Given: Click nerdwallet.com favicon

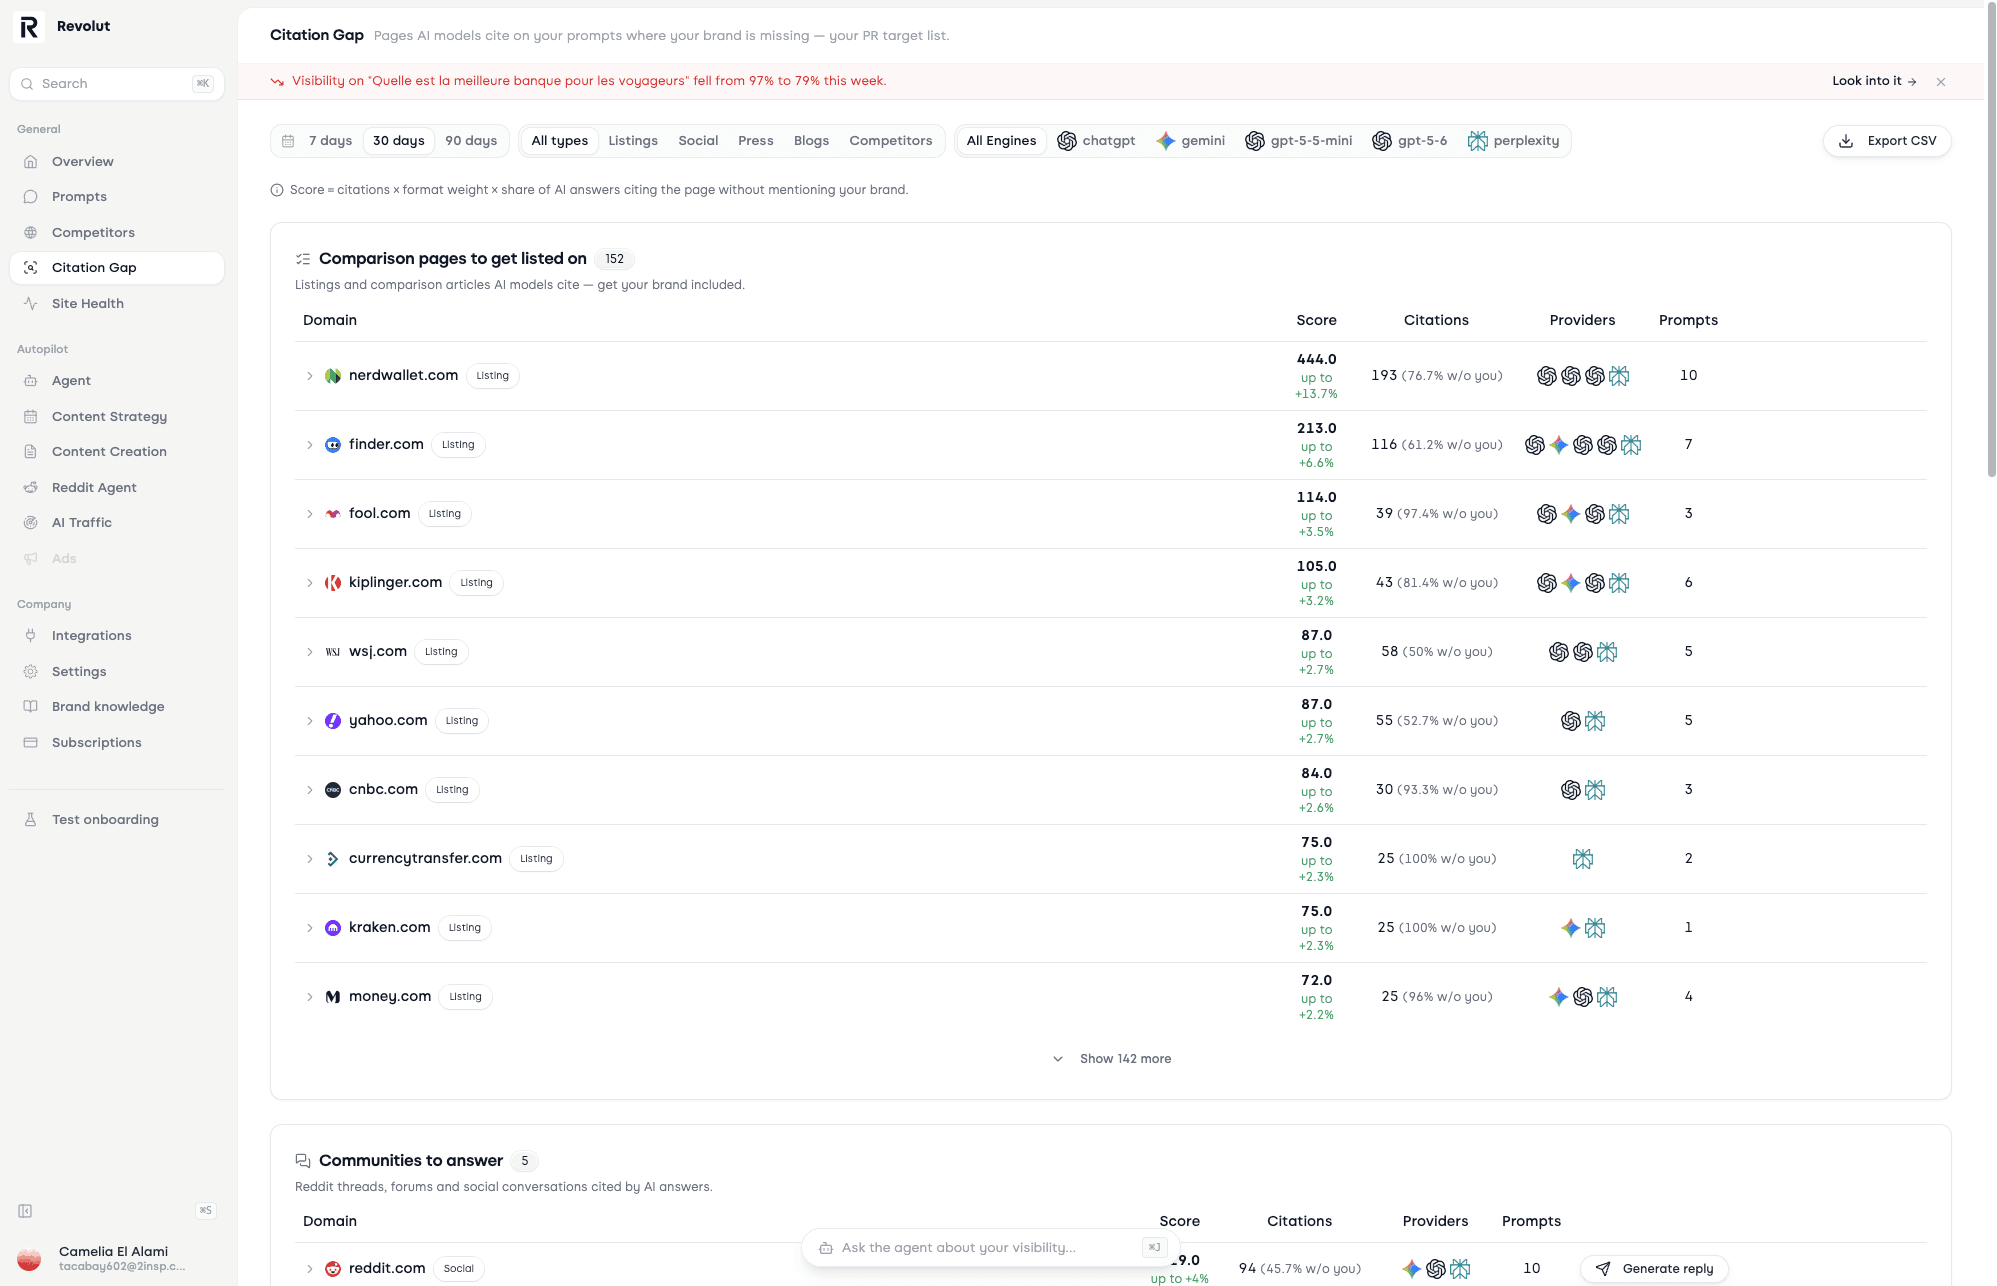Looking at the screenshot, I should (x=333, y=376).
